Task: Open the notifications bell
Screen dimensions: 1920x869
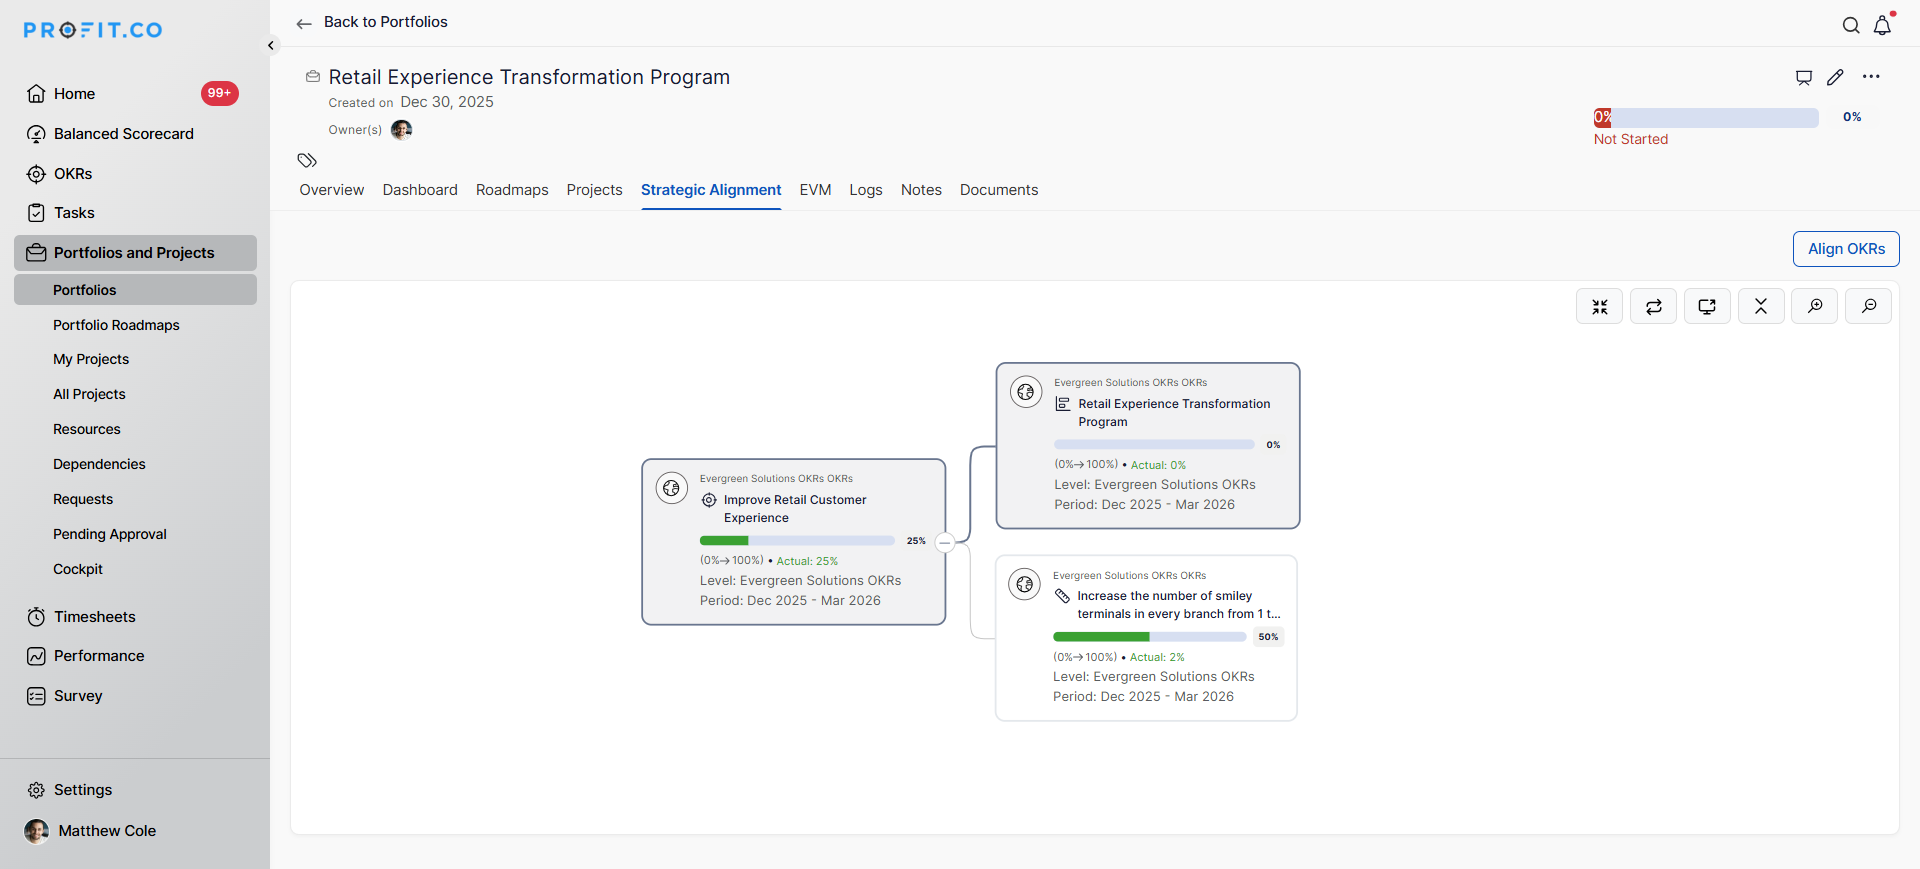Action: pos(1882,26)
